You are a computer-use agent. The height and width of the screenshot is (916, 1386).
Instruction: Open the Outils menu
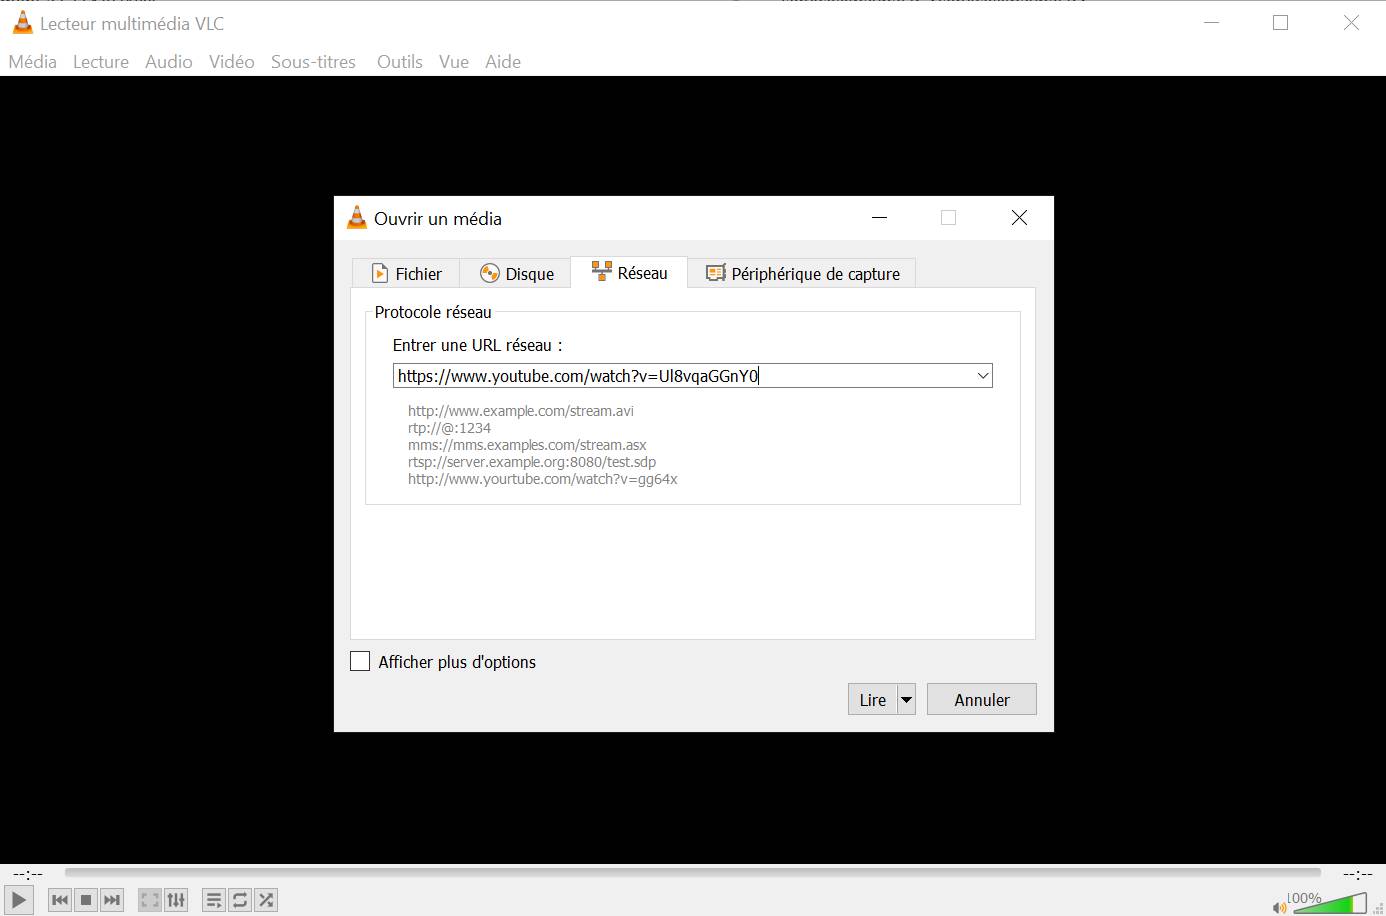pyautogui.click(x=400, y=61)
